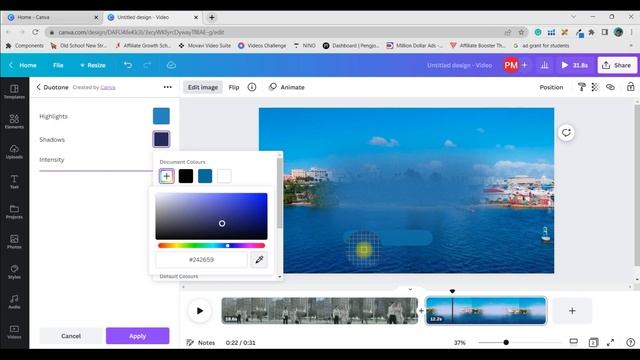Image resolution: width=640 pixels, height=360 pixels.
Task: Select the black-and-white timeline clip
Action: pos(320,311)
